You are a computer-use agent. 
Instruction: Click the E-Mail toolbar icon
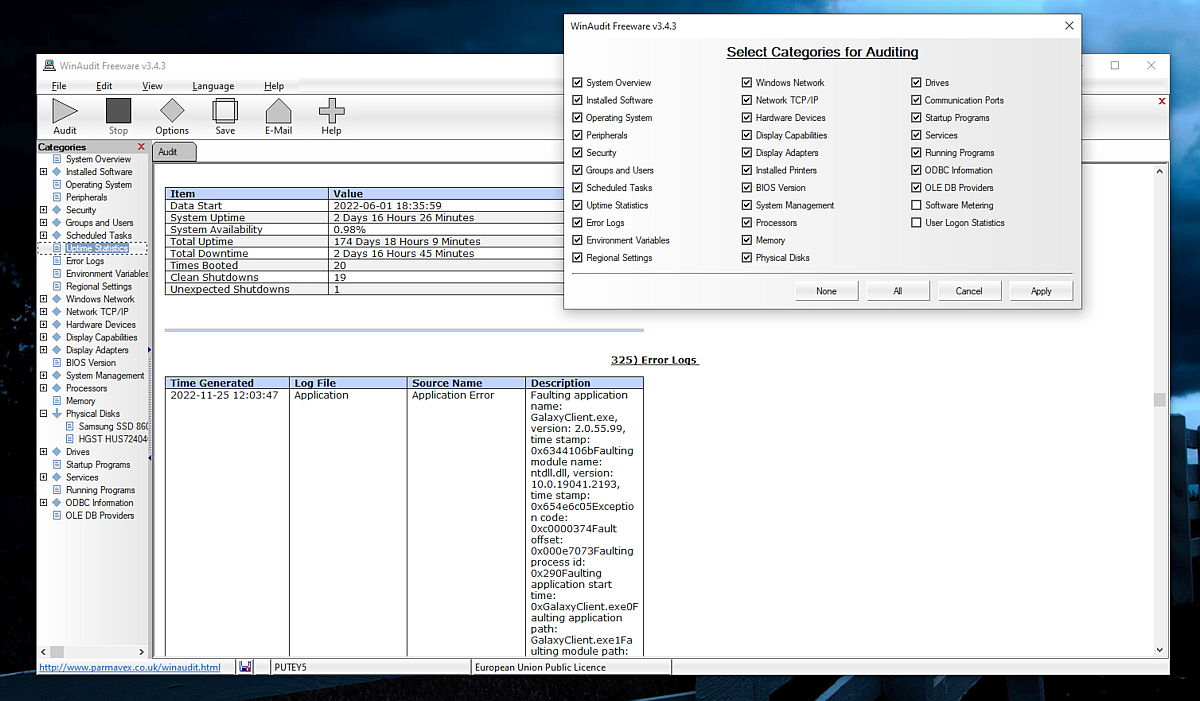pos(278,116)
